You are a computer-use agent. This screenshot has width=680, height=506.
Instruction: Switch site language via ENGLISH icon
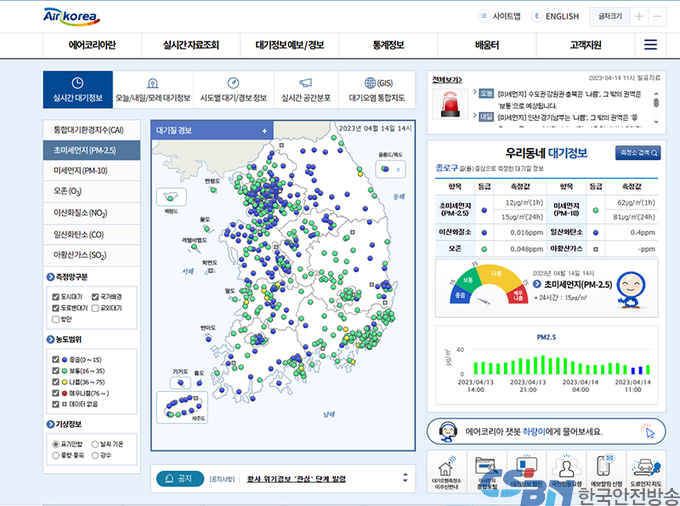tap(556, 16)
